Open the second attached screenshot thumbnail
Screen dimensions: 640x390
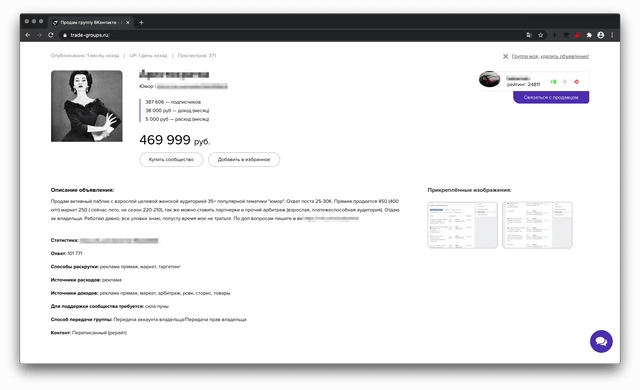pos(537,225)
